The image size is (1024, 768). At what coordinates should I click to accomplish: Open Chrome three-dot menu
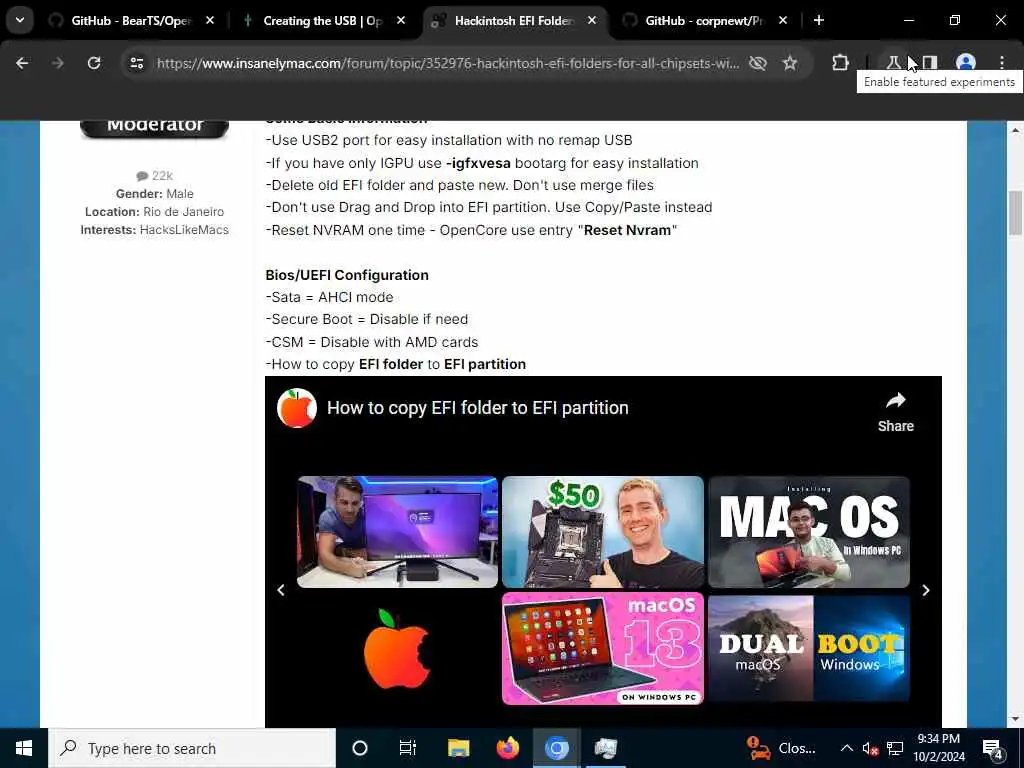(1002, 63)
